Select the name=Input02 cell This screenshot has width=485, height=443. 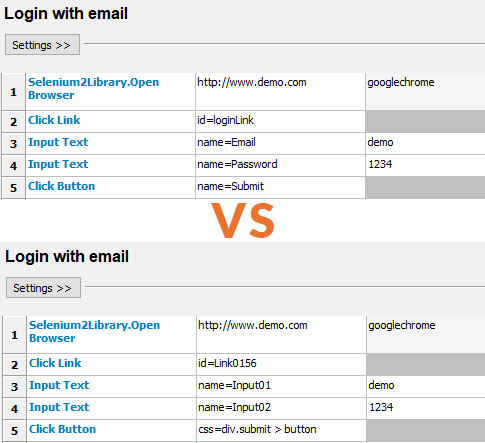coord(281,409)
